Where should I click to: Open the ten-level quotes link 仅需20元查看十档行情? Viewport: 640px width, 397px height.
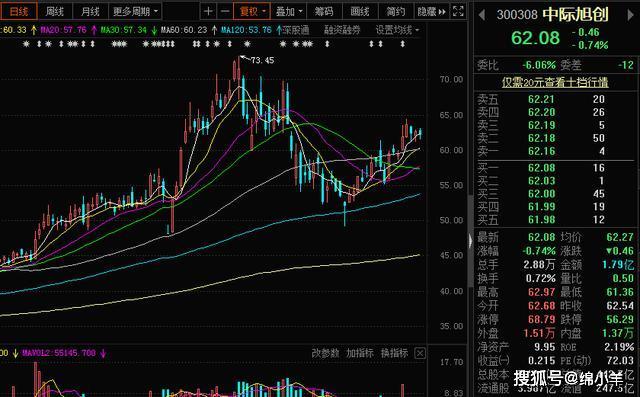coord(555,82)
